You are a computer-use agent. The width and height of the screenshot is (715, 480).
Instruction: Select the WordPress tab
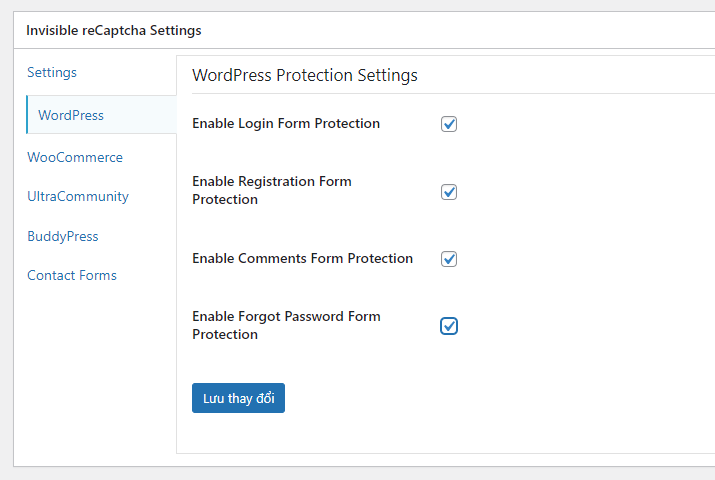(71, 115)
